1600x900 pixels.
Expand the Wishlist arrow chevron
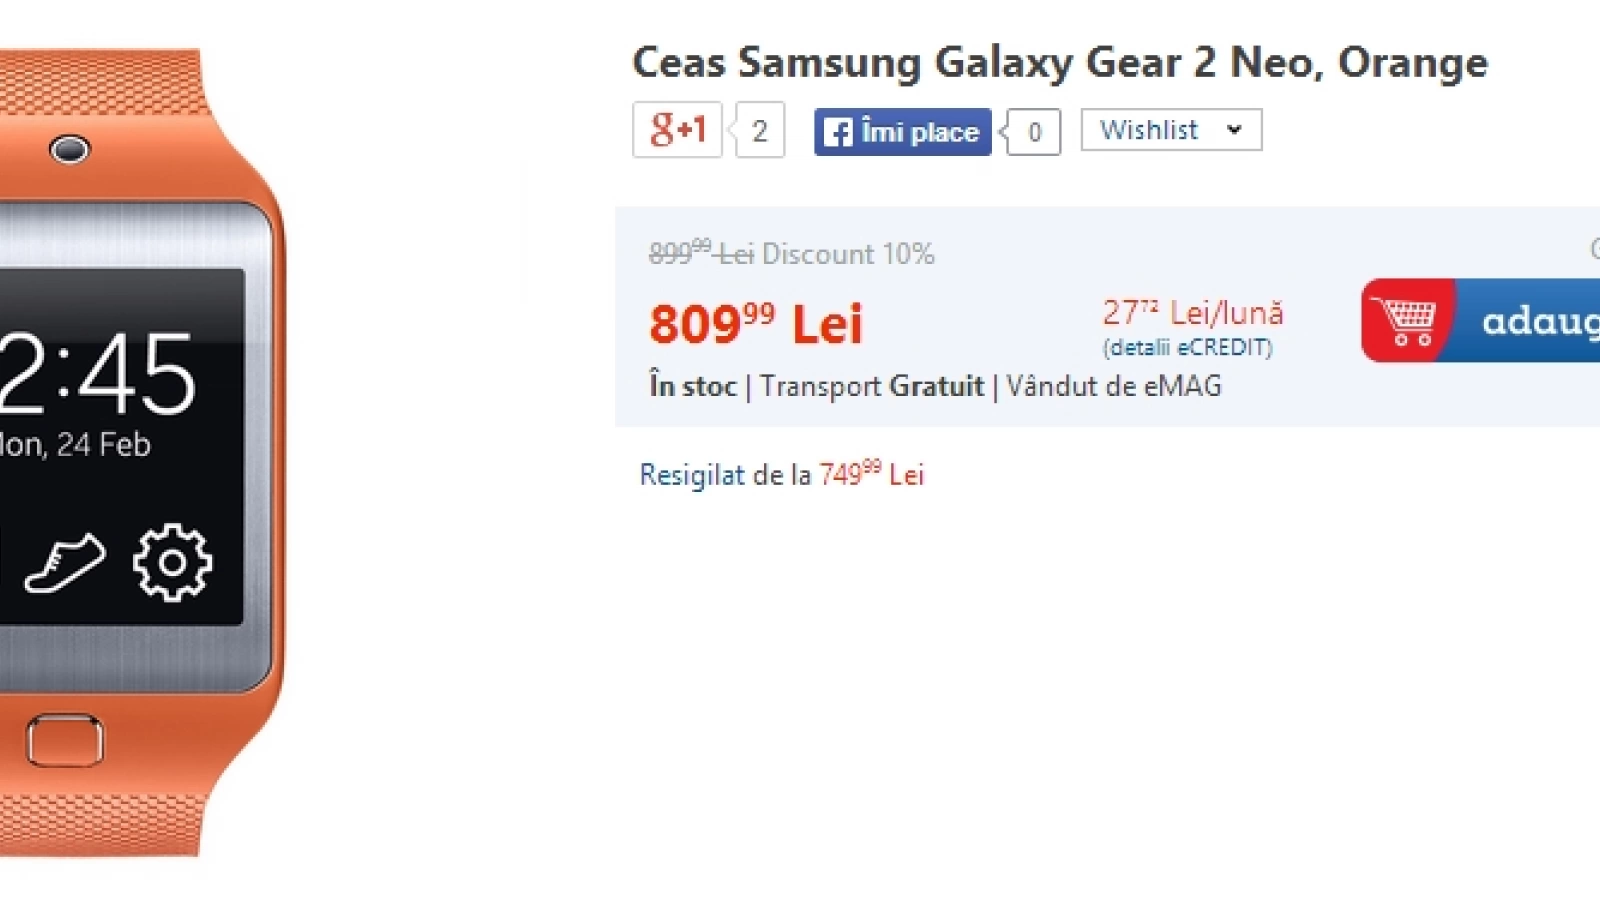pos(1234,130)
